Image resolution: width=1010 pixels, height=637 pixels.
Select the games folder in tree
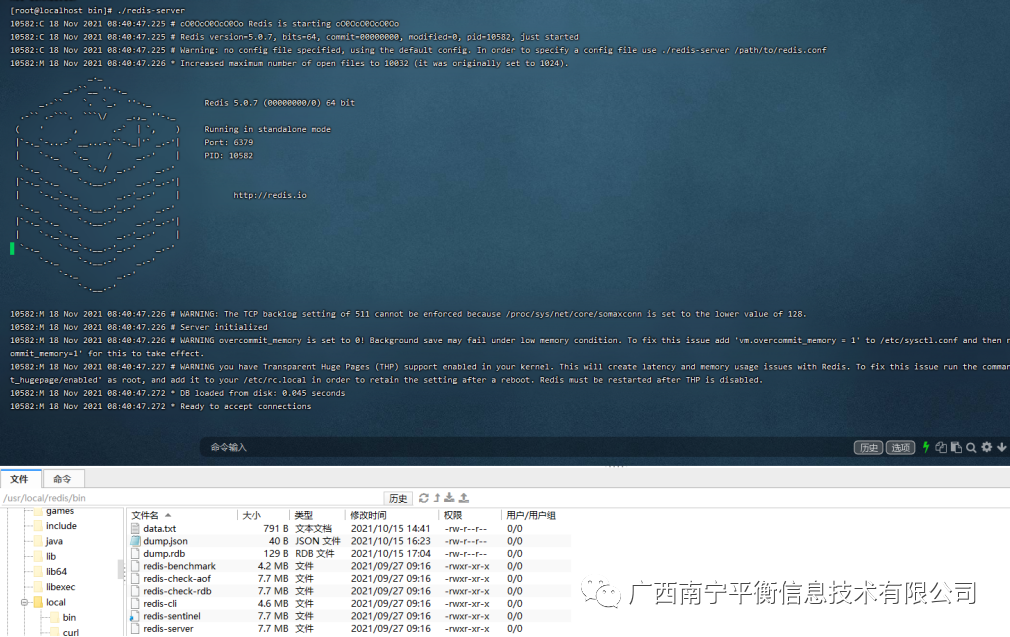pos(60,511)
